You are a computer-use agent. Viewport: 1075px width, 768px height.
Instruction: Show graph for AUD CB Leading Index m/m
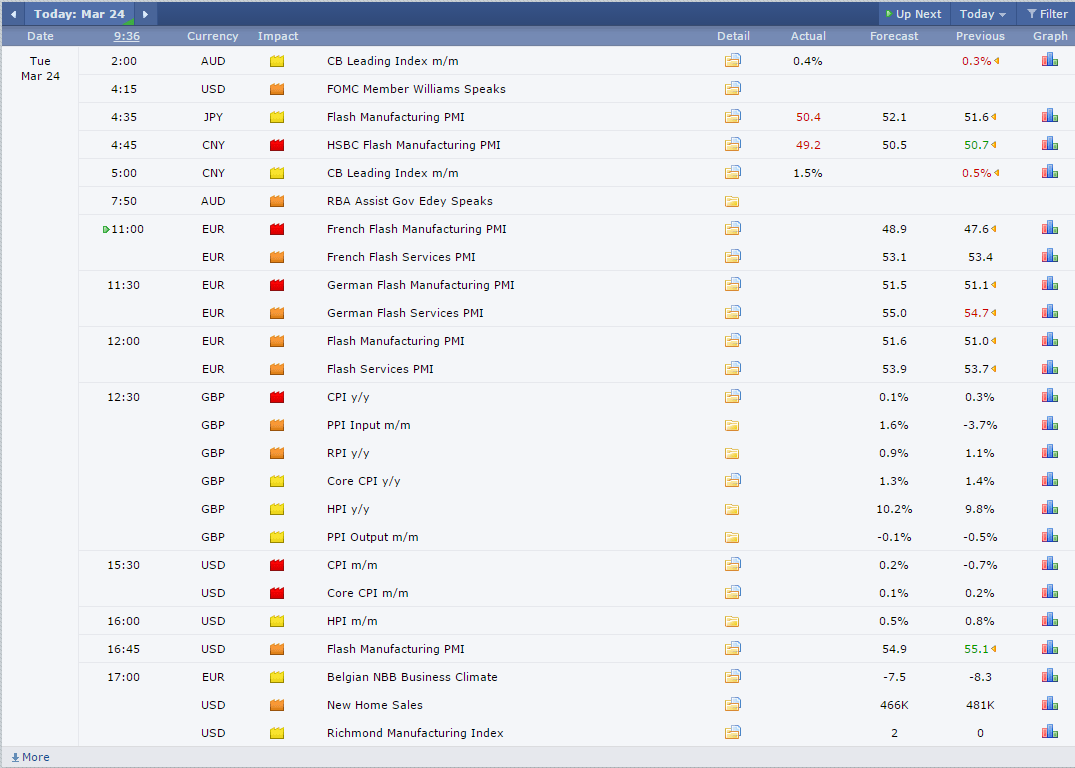(1050, 60)
